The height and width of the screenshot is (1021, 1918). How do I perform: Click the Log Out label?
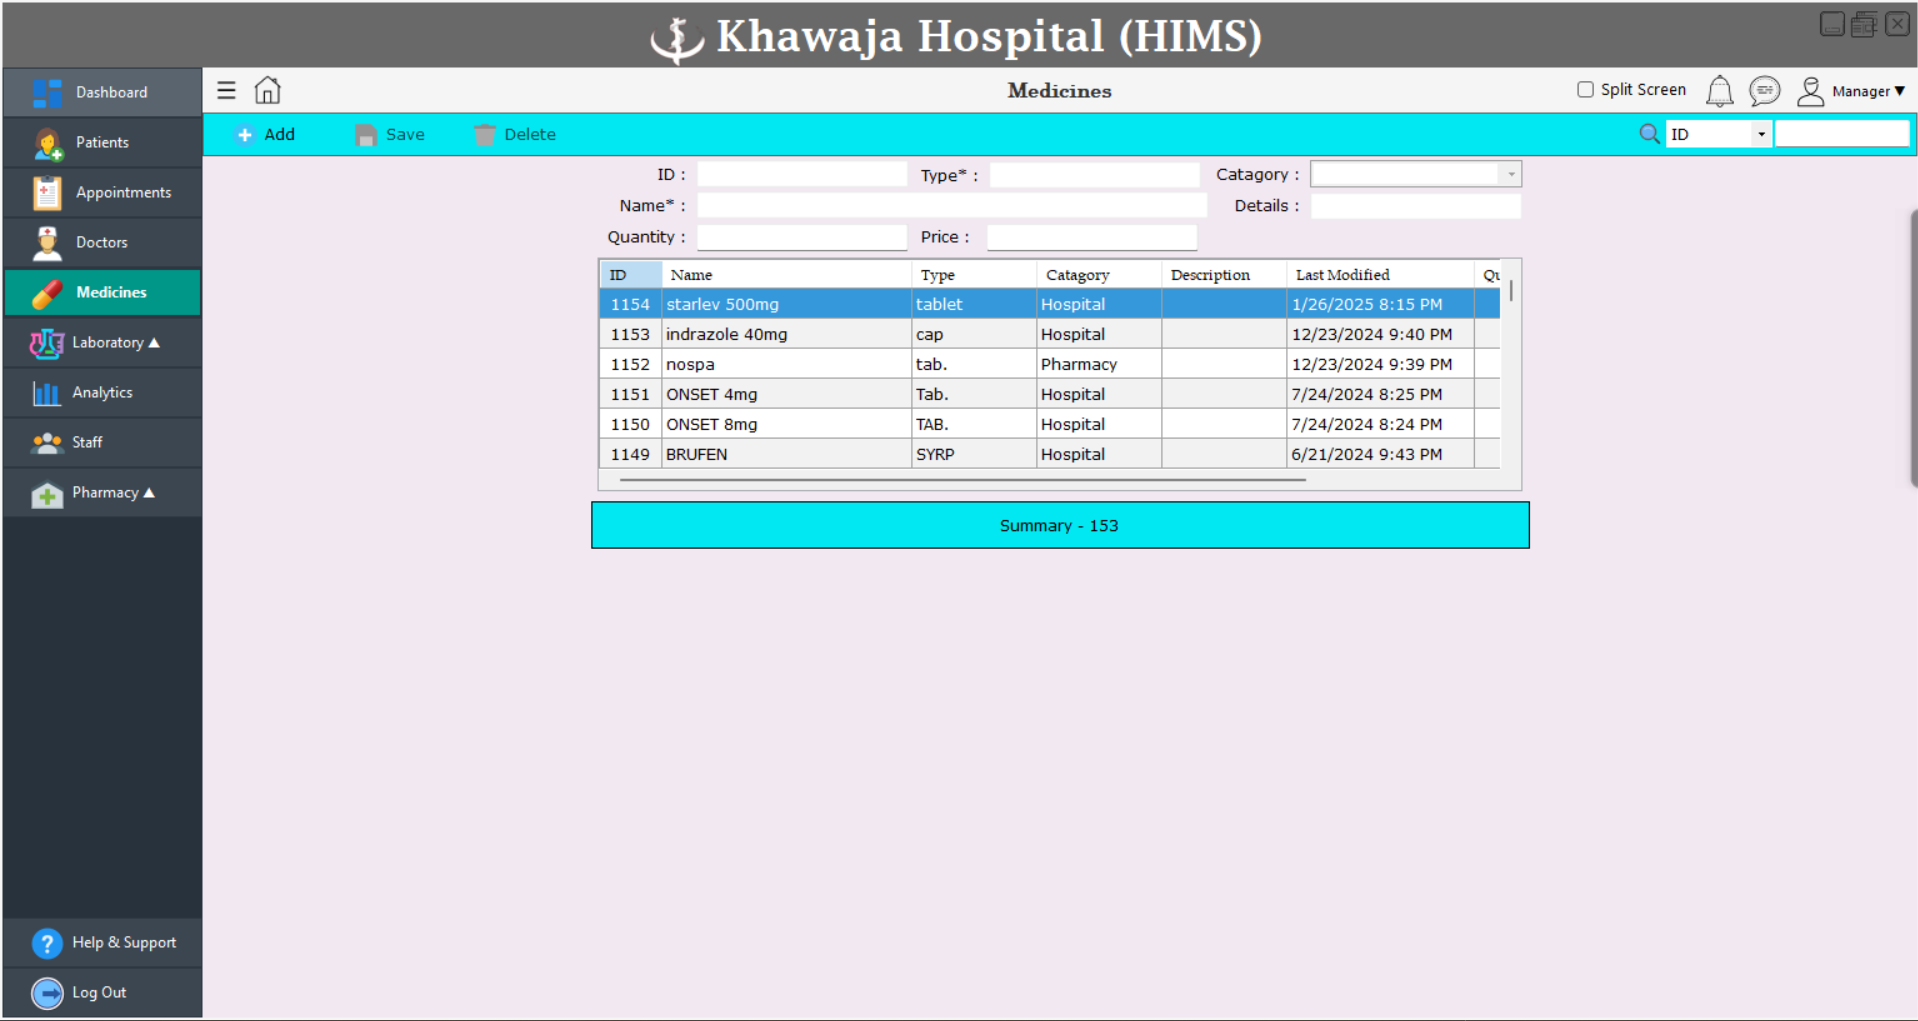tap(99, 992)
